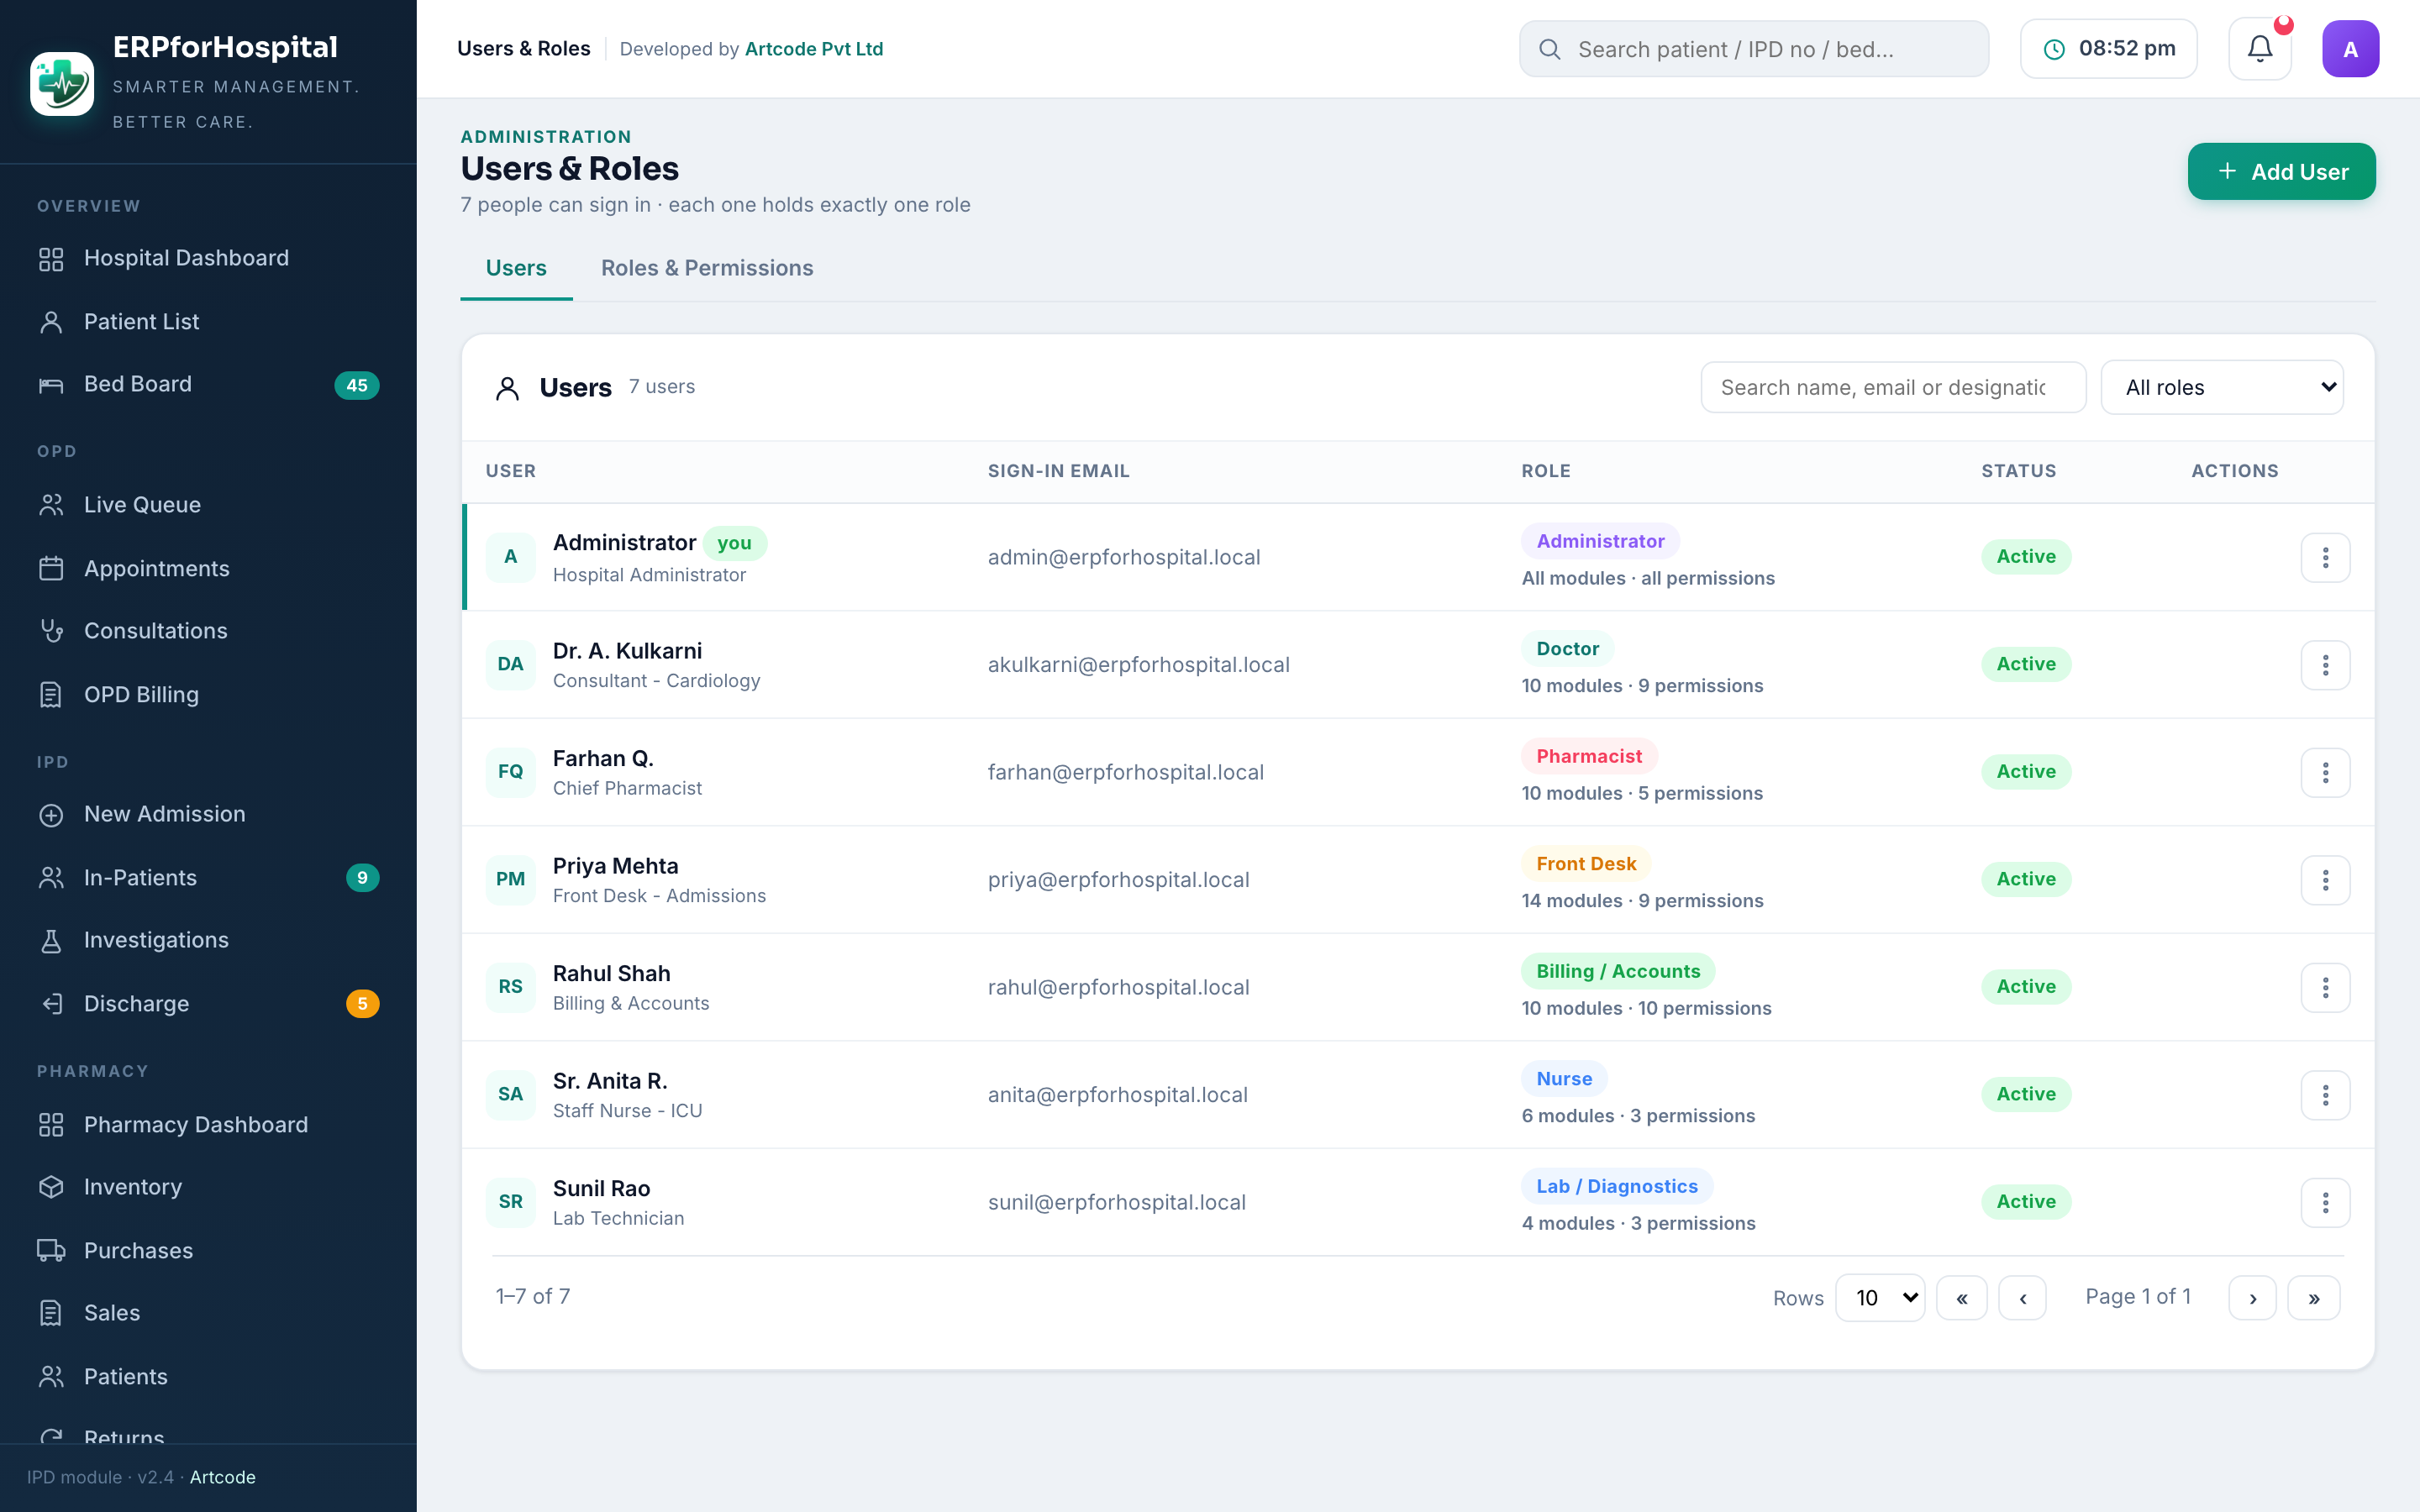Open Pharmacy Dashboard in sidebar
2420x1512 pixels.
pos(208,1124)
